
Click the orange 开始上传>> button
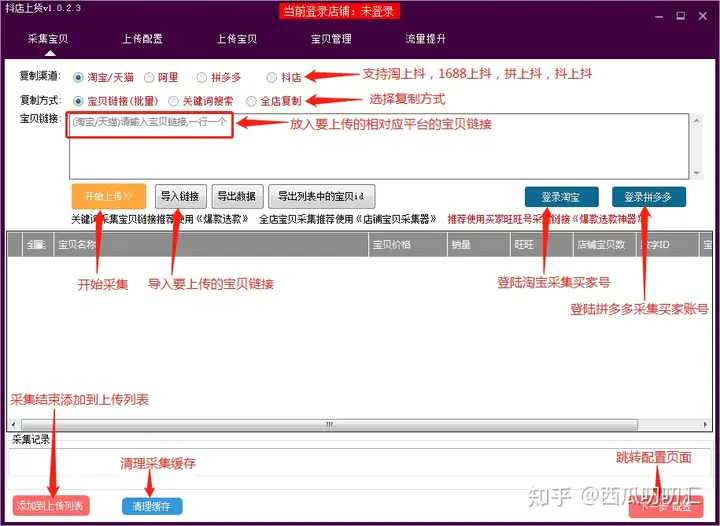click(x=109, y=196)
